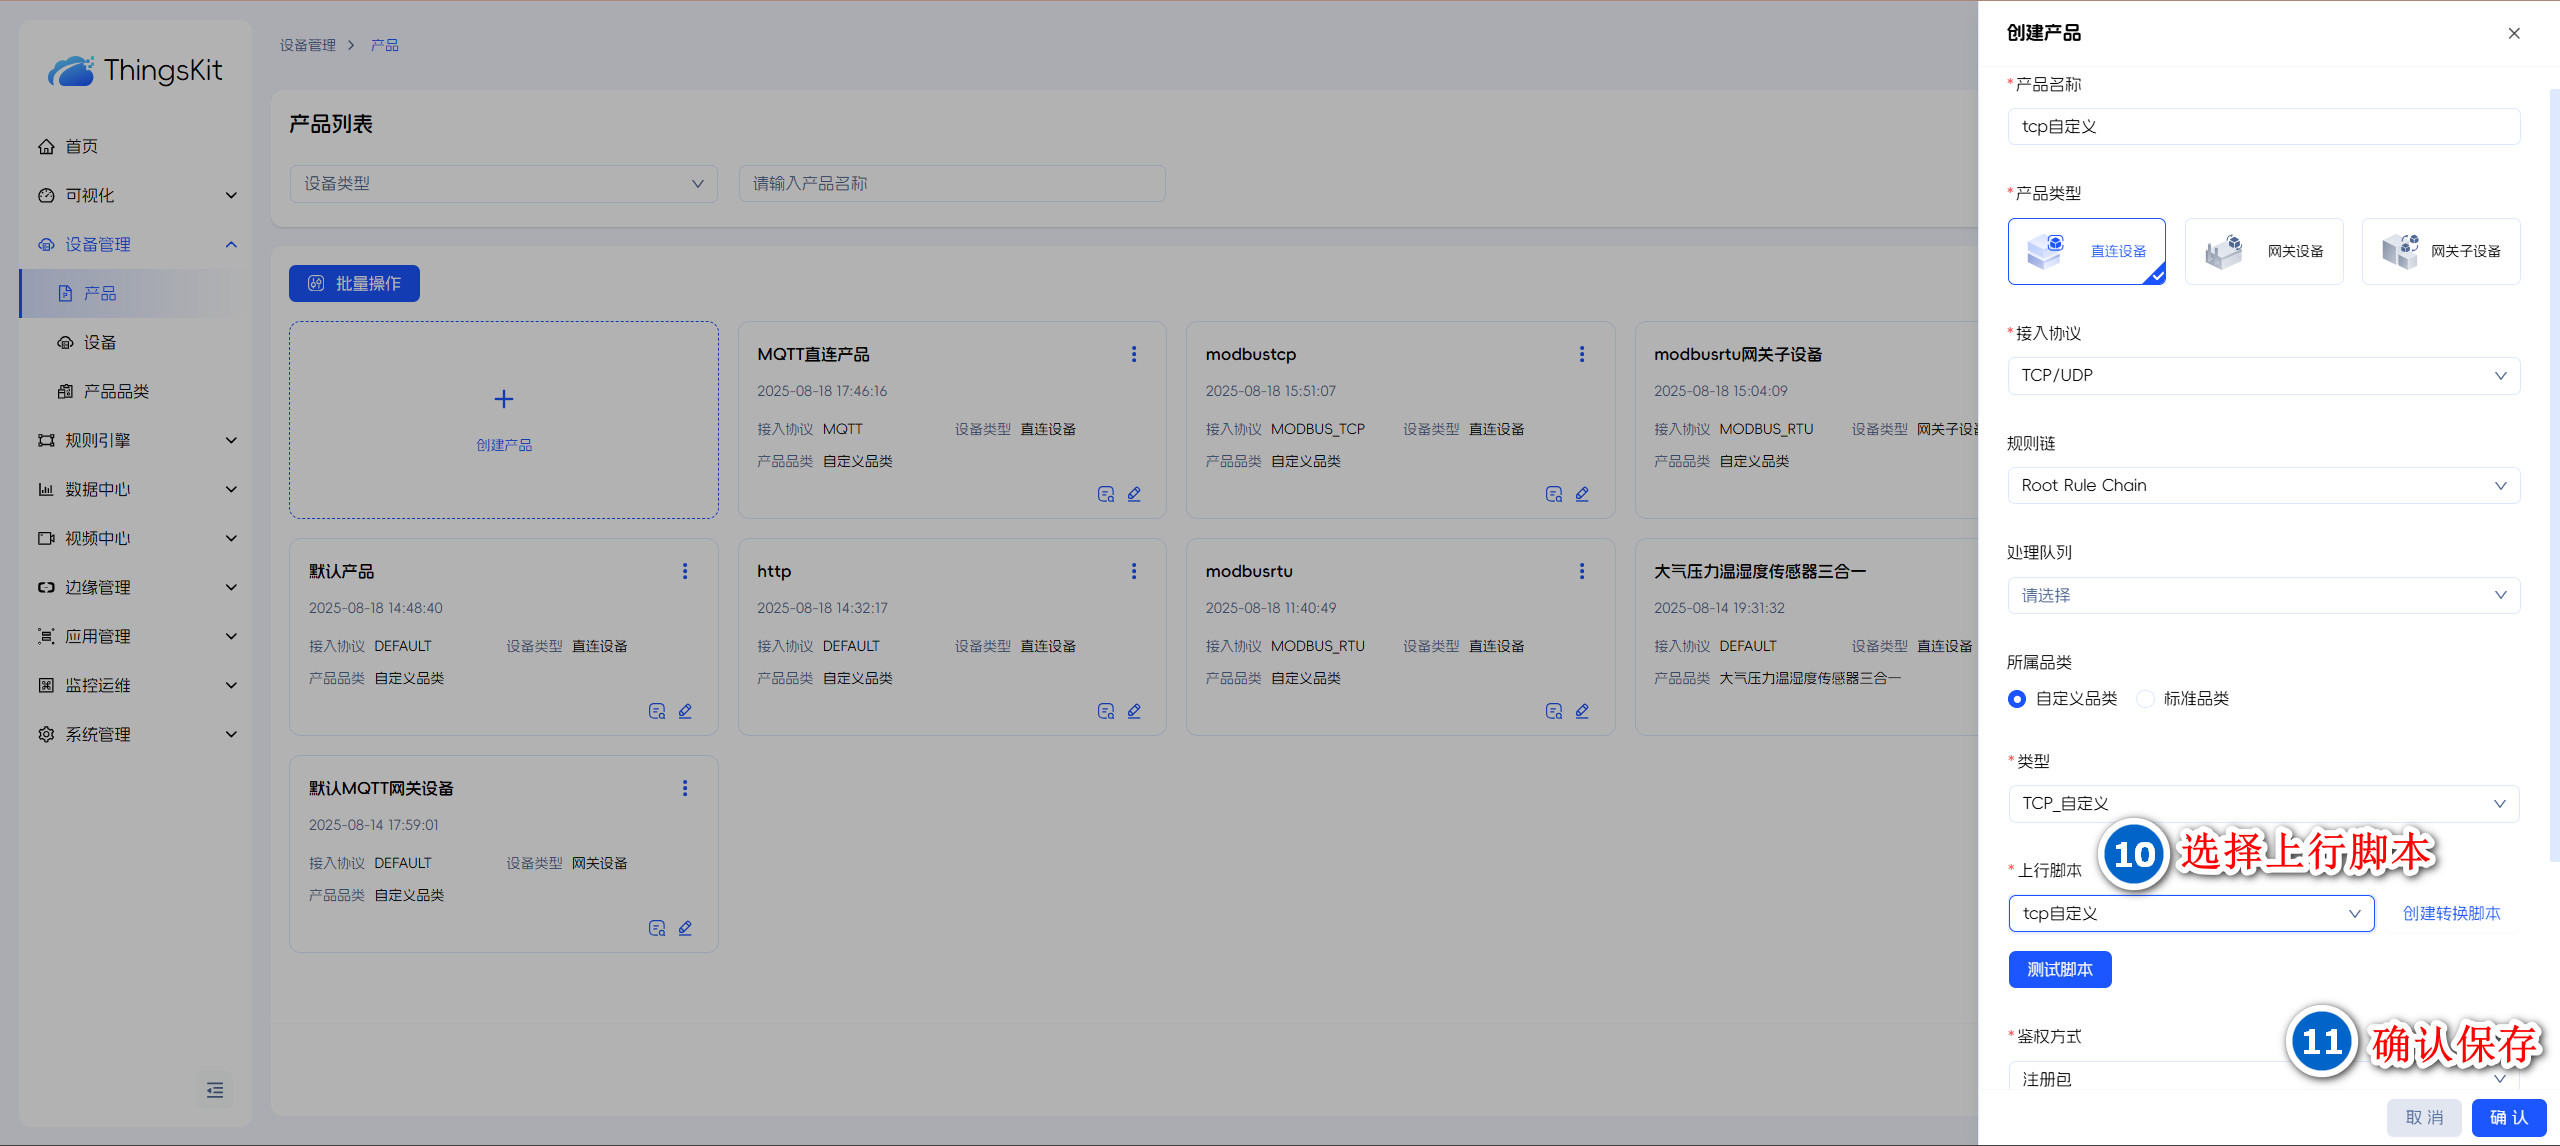
Task: Click the 测试脚本 button
Action: coord(2059,969)
